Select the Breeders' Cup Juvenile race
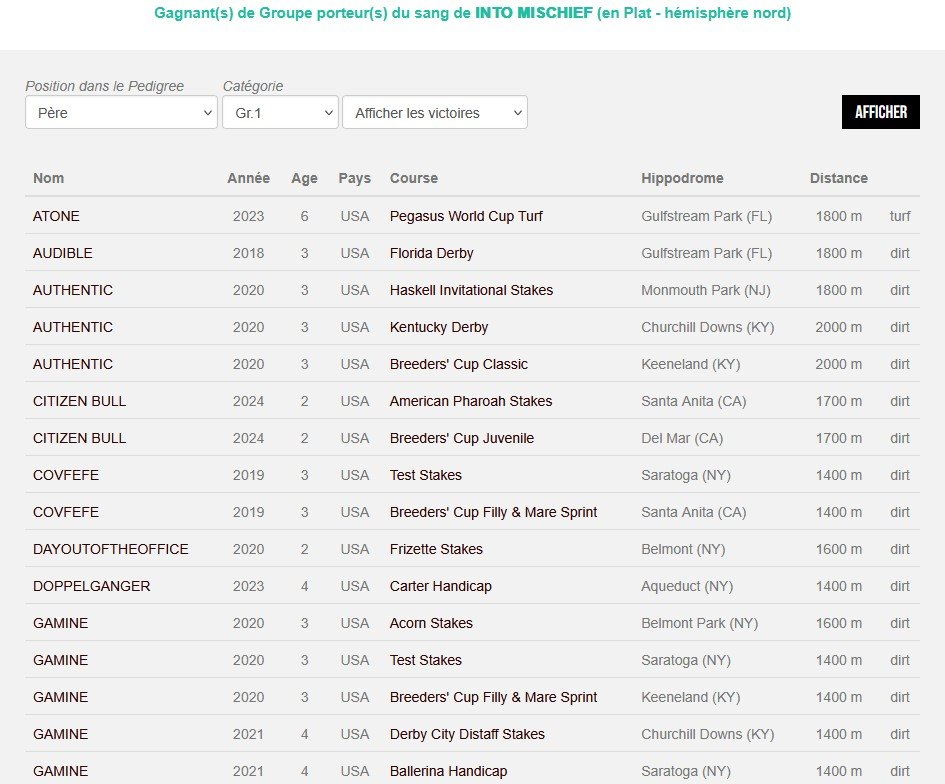Screen dimensions: 945x784 tap(462, 438)
